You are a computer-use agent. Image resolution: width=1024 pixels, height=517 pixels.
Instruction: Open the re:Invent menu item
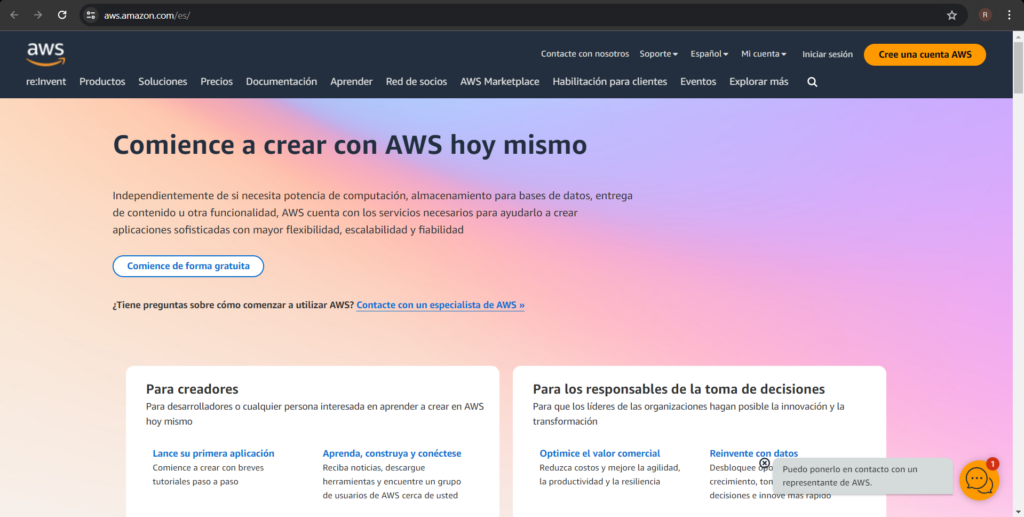tap(46, 82)
